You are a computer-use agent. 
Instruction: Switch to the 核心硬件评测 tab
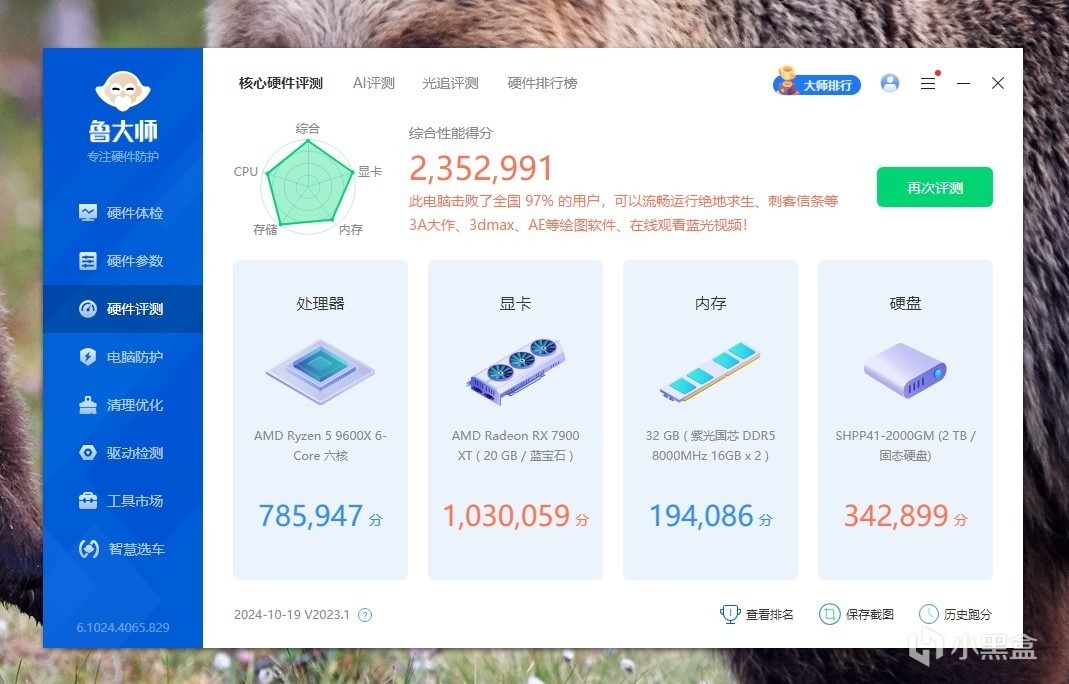click(x=281, y=83)
